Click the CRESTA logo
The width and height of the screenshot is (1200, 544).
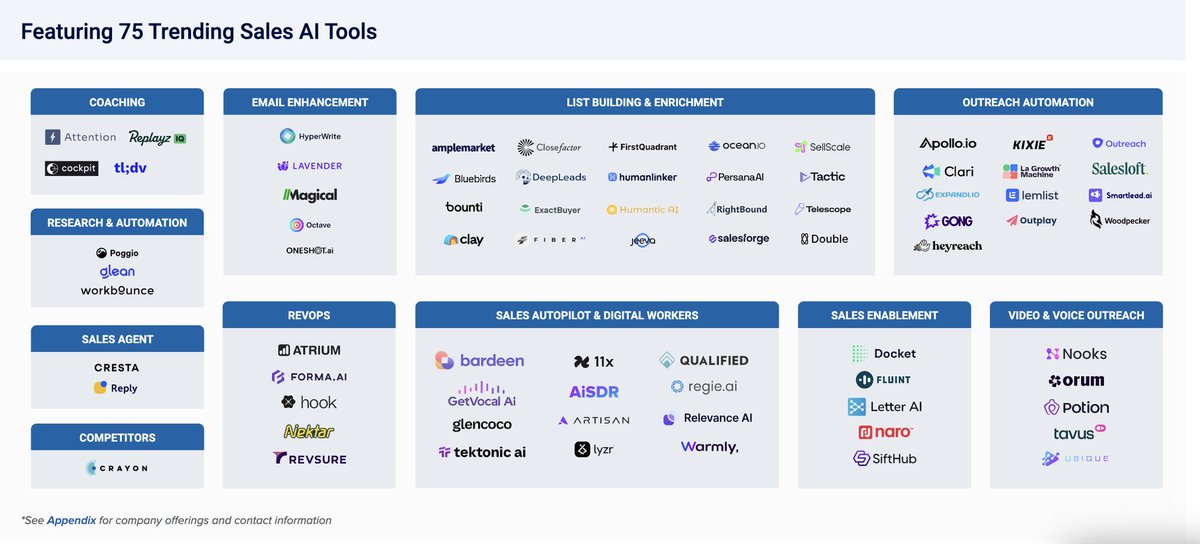[x=117, y=368]
